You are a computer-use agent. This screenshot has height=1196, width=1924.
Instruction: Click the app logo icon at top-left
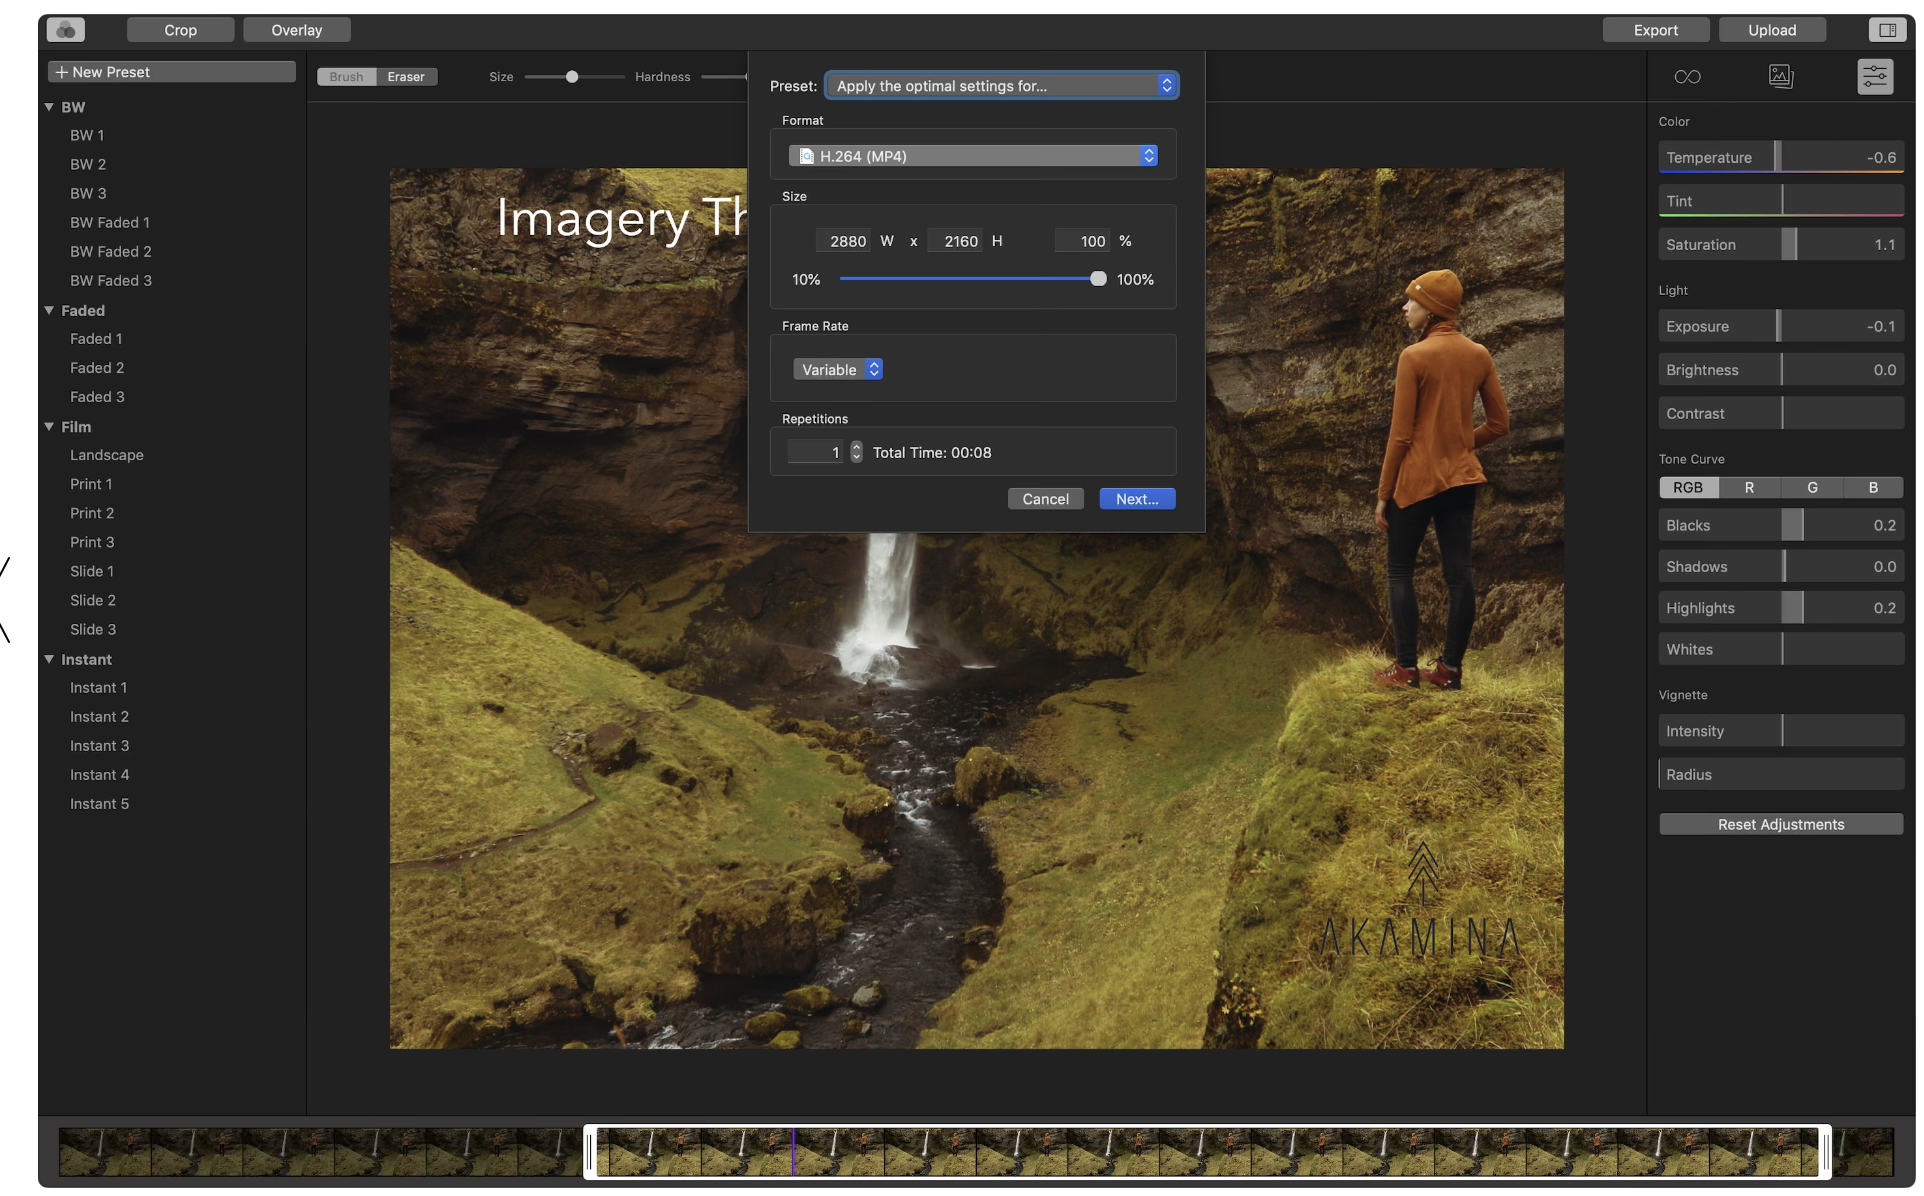click(66, 30)
